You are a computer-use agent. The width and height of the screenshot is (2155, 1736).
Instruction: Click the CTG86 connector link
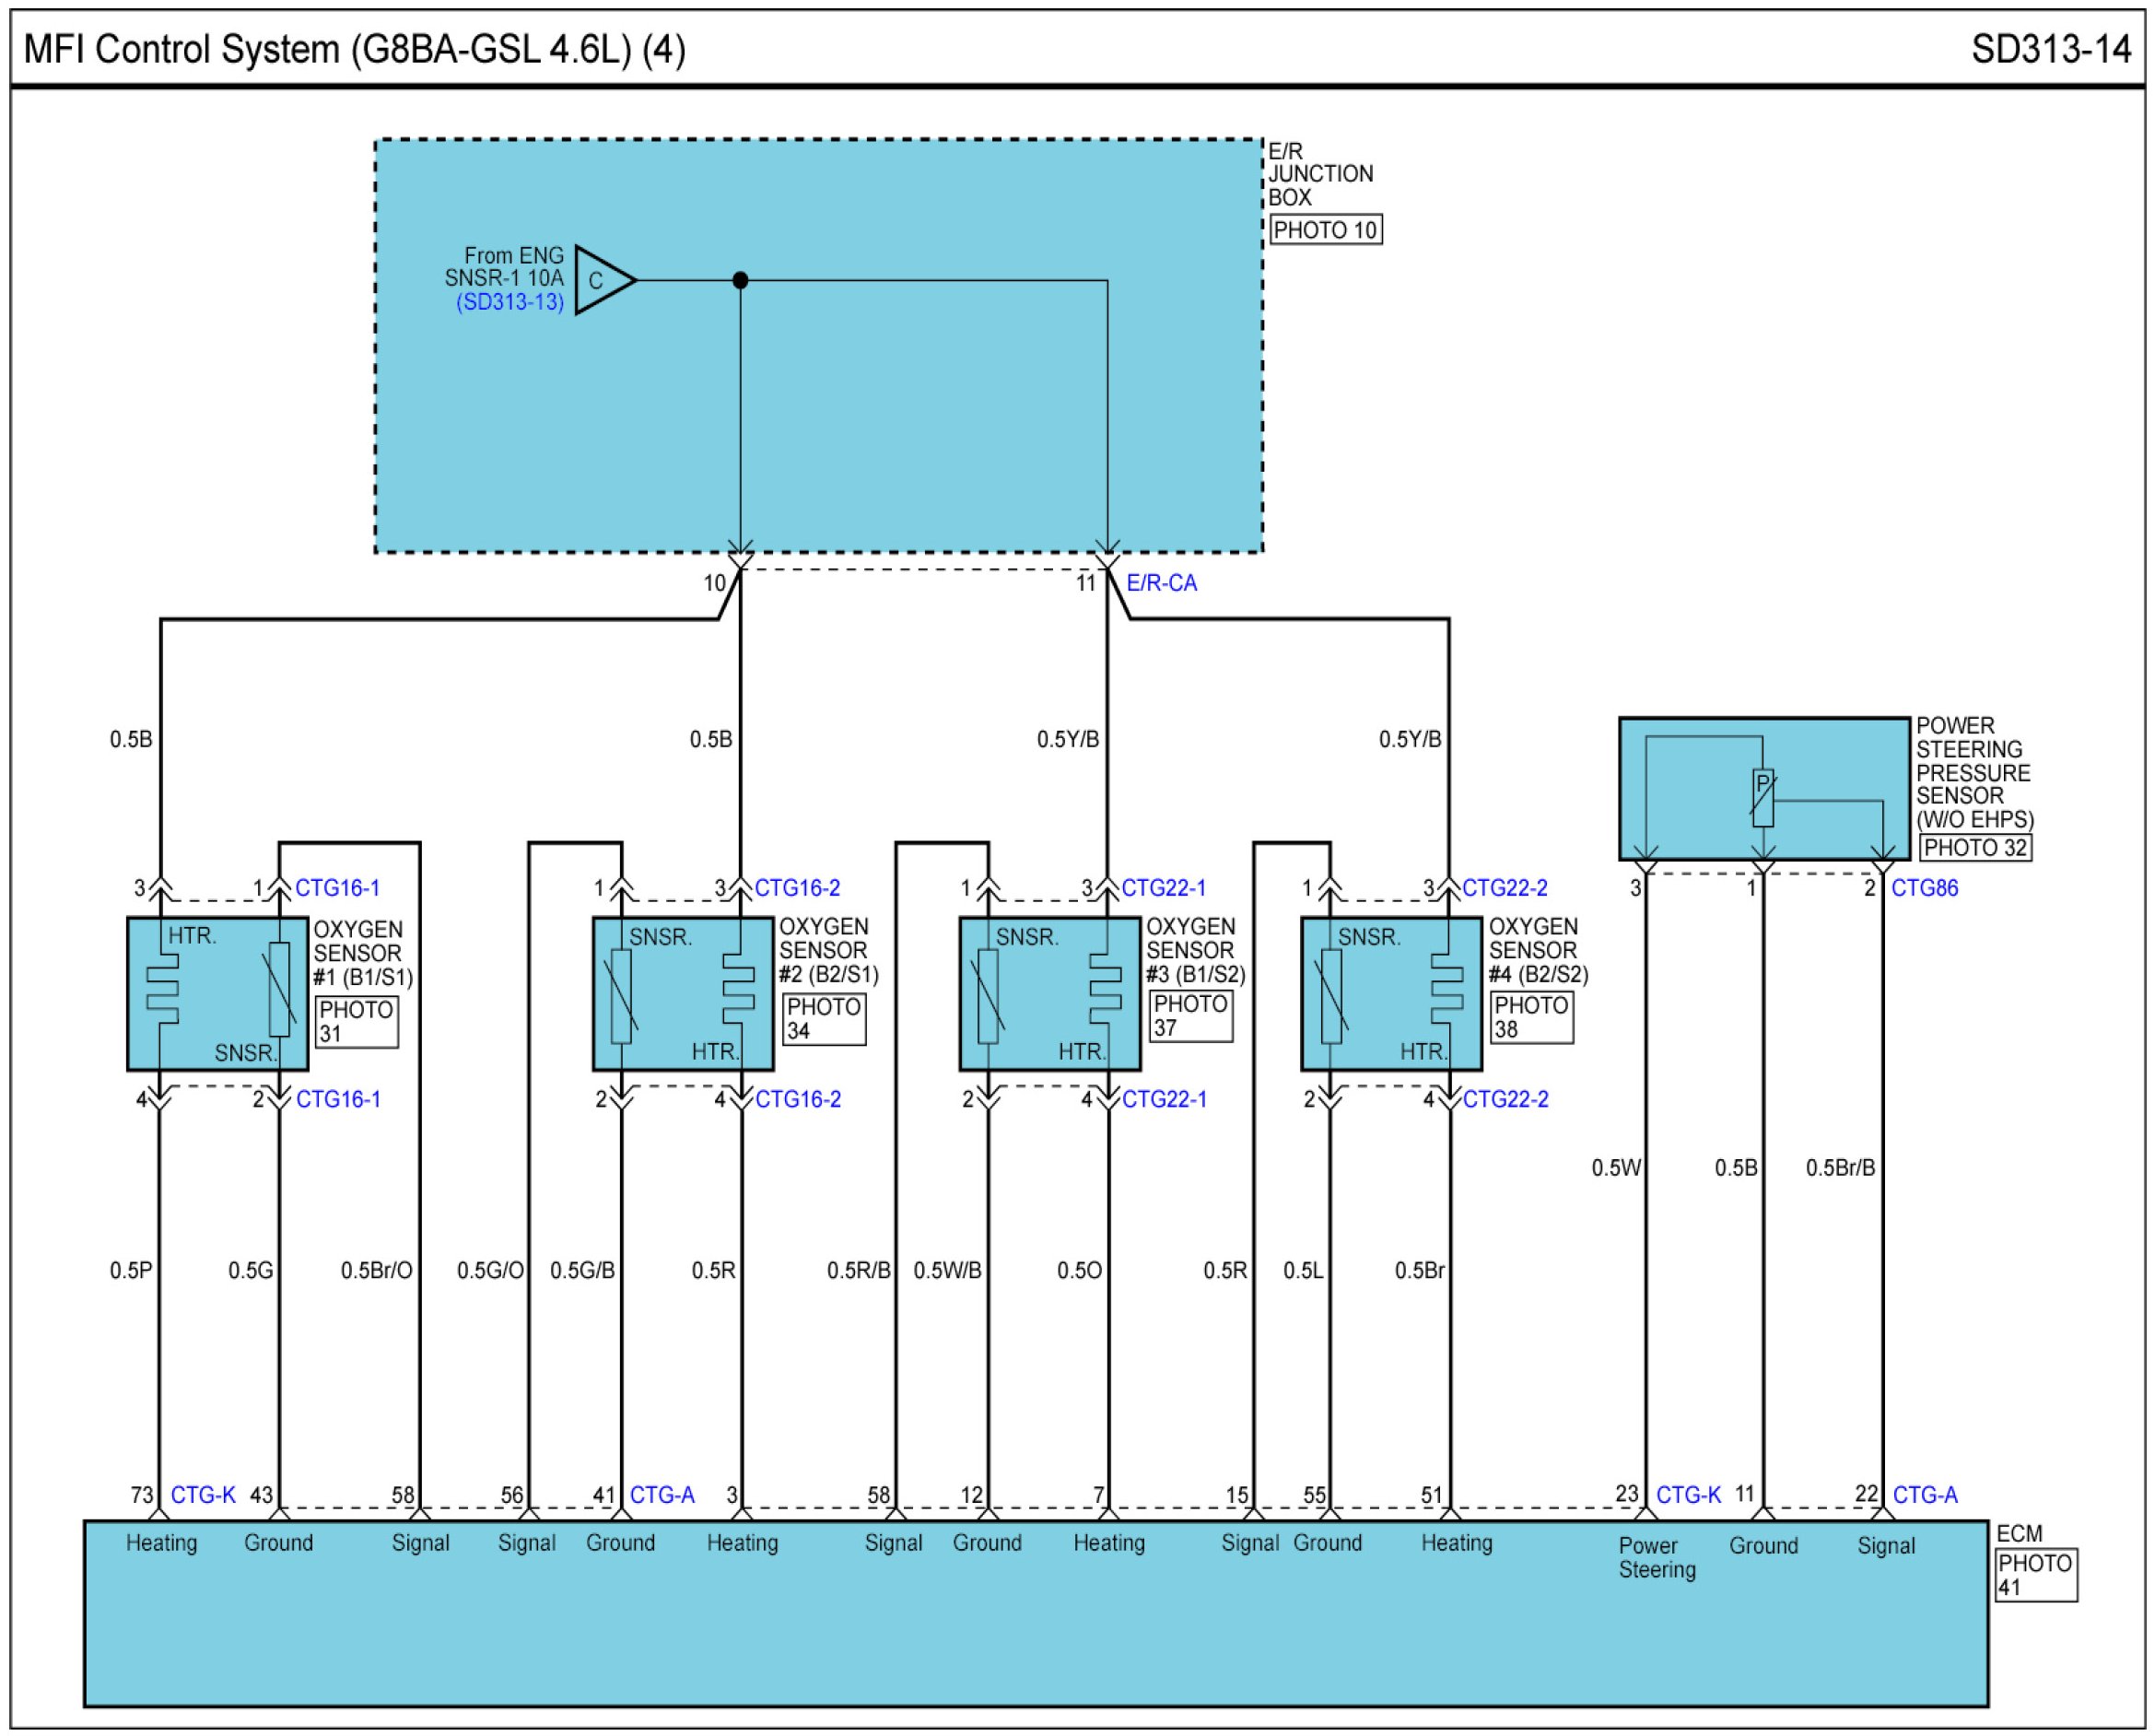(1924, 888)
